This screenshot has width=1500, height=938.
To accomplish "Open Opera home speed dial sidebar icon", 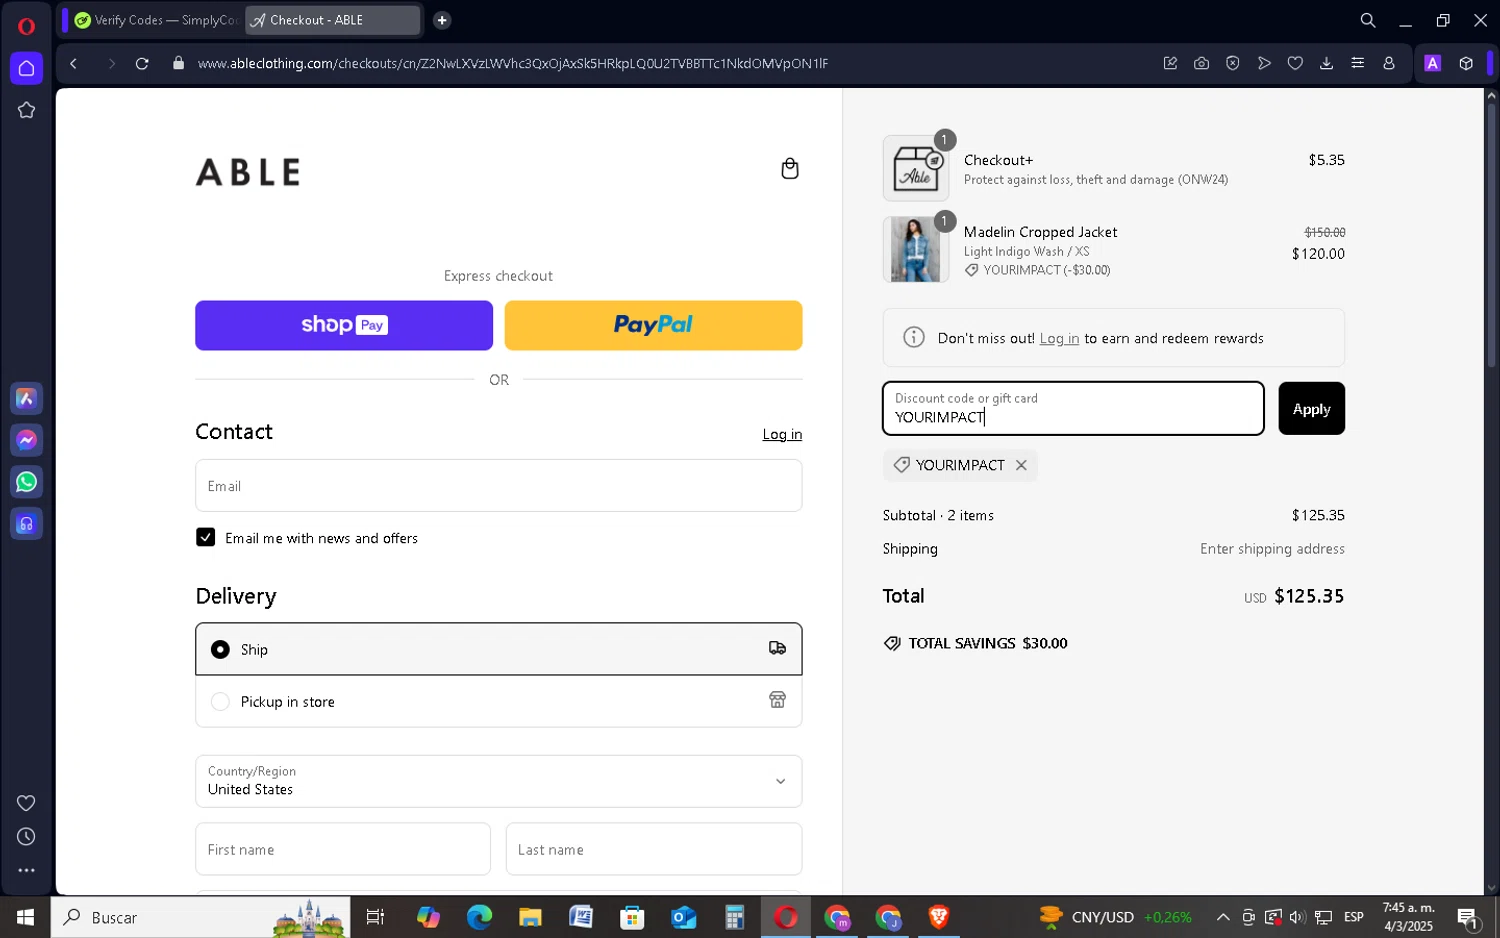I will click(27, 68).
